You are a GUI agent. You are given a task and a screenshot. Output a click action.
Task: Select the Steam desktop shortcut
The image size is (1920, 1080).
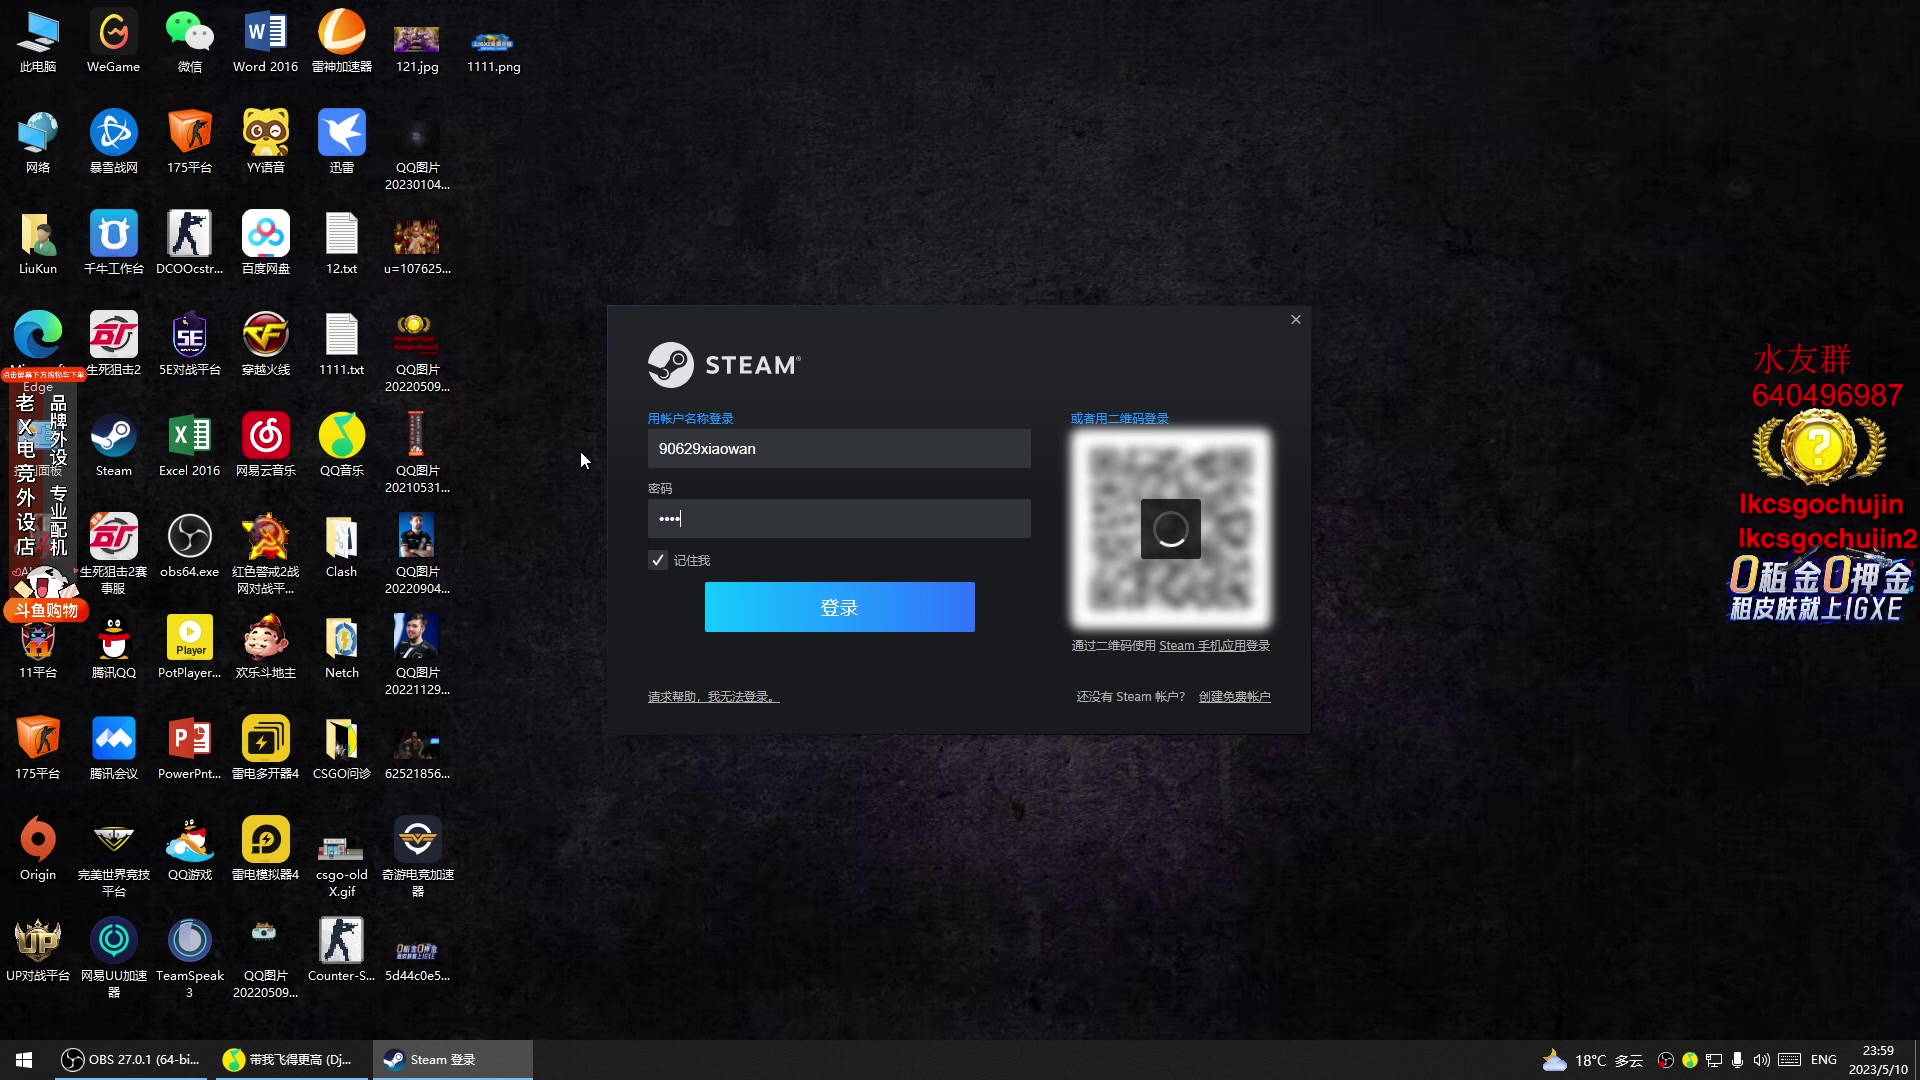(x=113, y=446)
